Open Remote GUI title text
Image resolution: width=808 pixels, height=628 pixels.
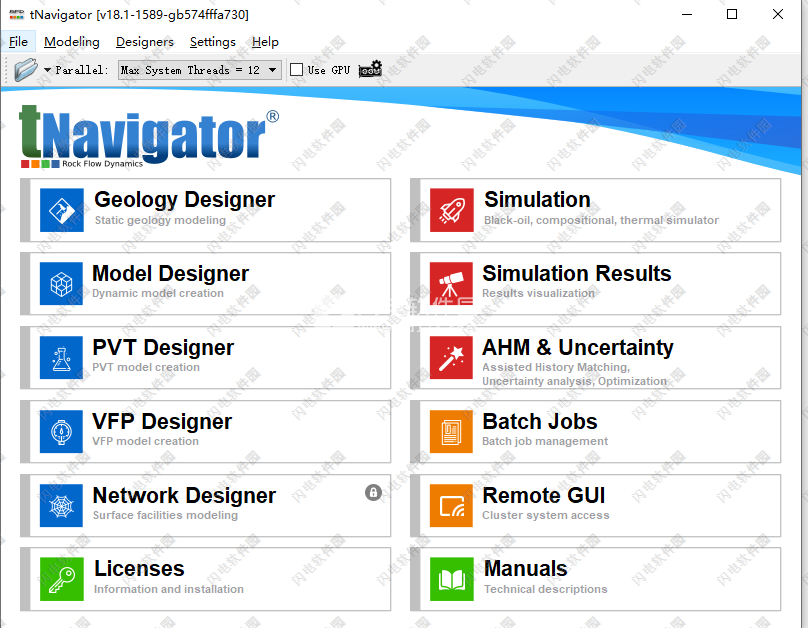(544, 496)
